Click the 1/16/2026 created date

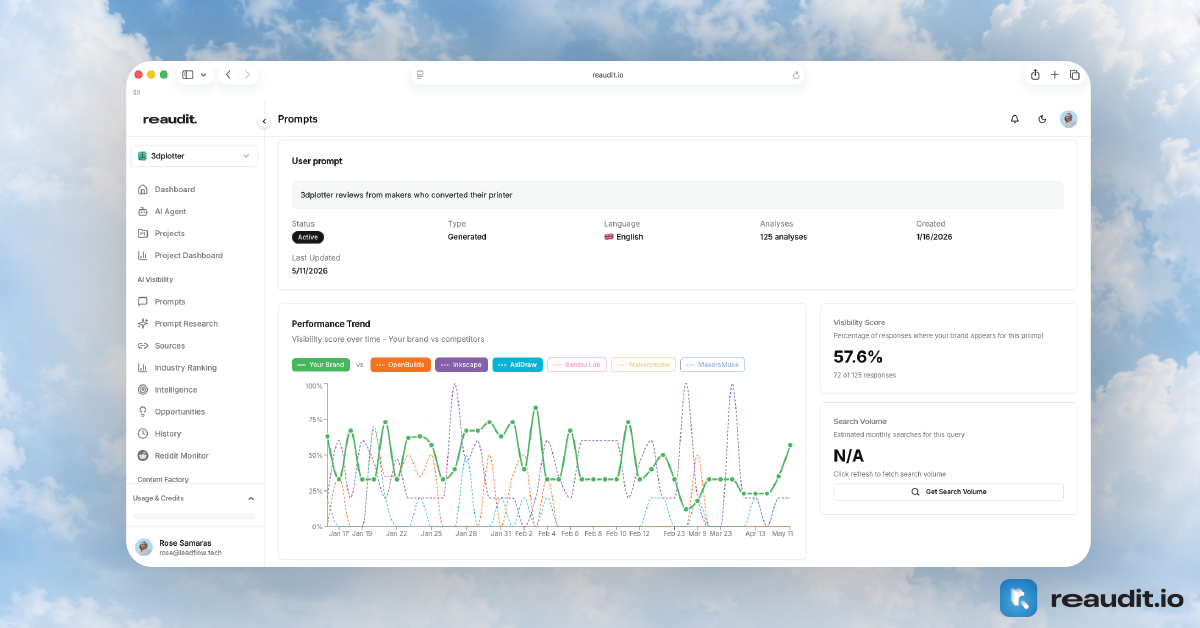tap(935, 237)
